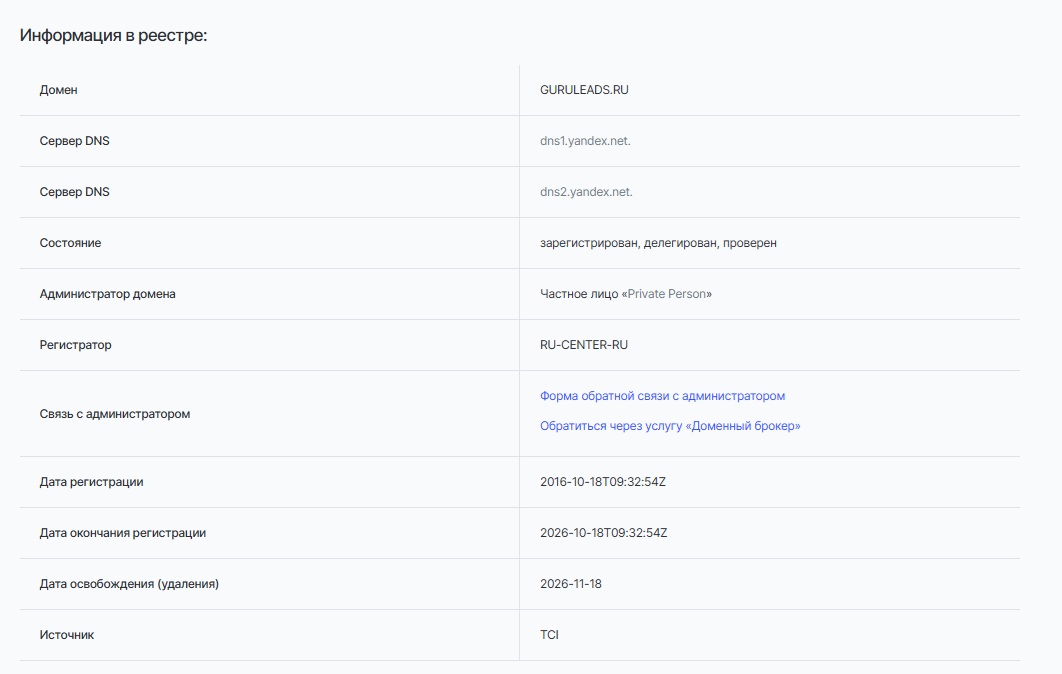Click the «Домен» row label
Image resolution: width=1062 pixels, height=674 pixels.
(58, 90)
